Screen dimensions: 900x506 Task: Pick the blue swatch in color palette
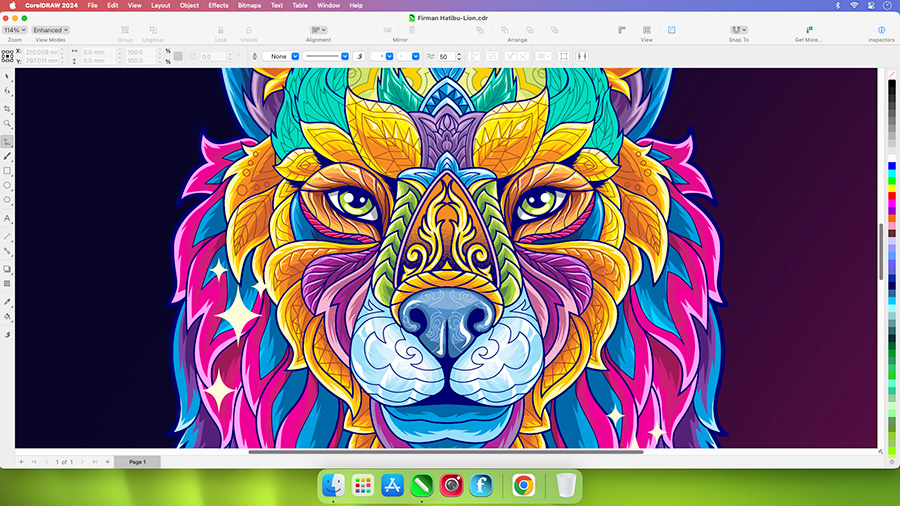(x=892, y=166)
